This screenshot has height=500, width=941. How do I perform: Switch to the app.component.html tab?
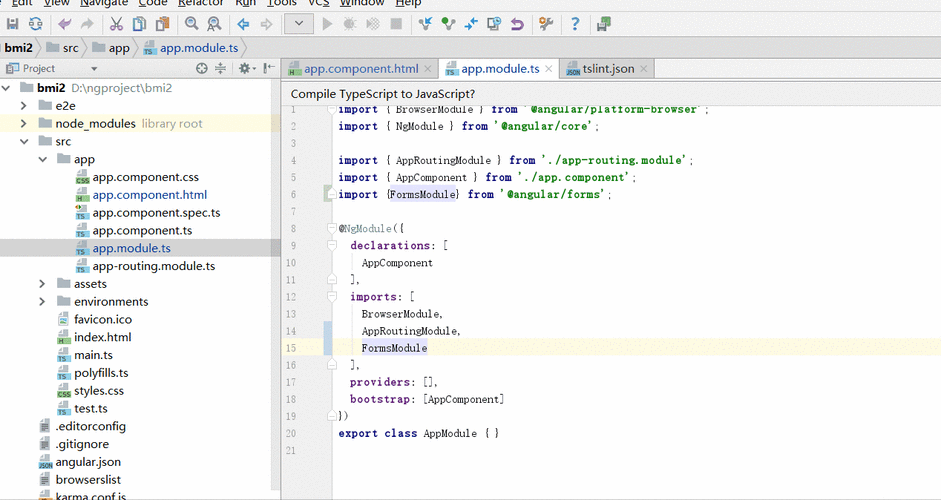[361, 69]
